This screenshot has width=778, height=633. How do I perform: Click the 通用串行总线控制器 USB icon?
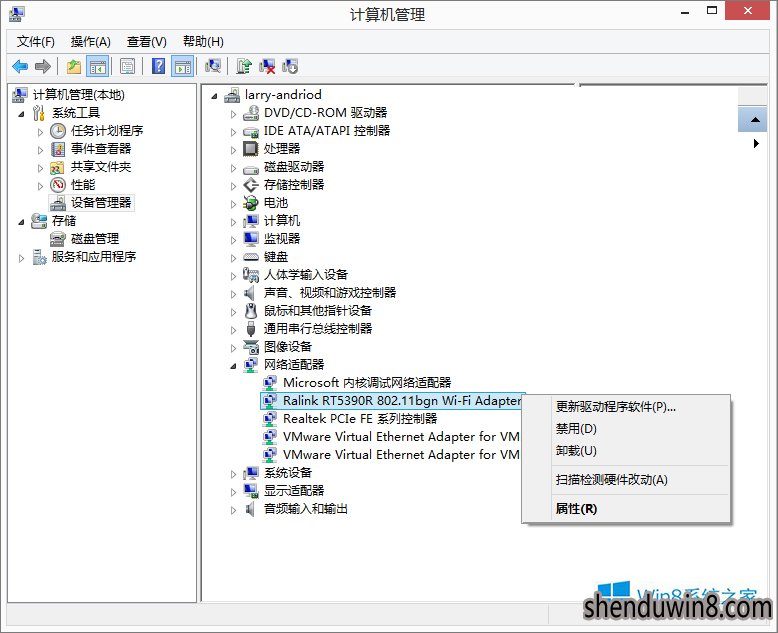251,328
